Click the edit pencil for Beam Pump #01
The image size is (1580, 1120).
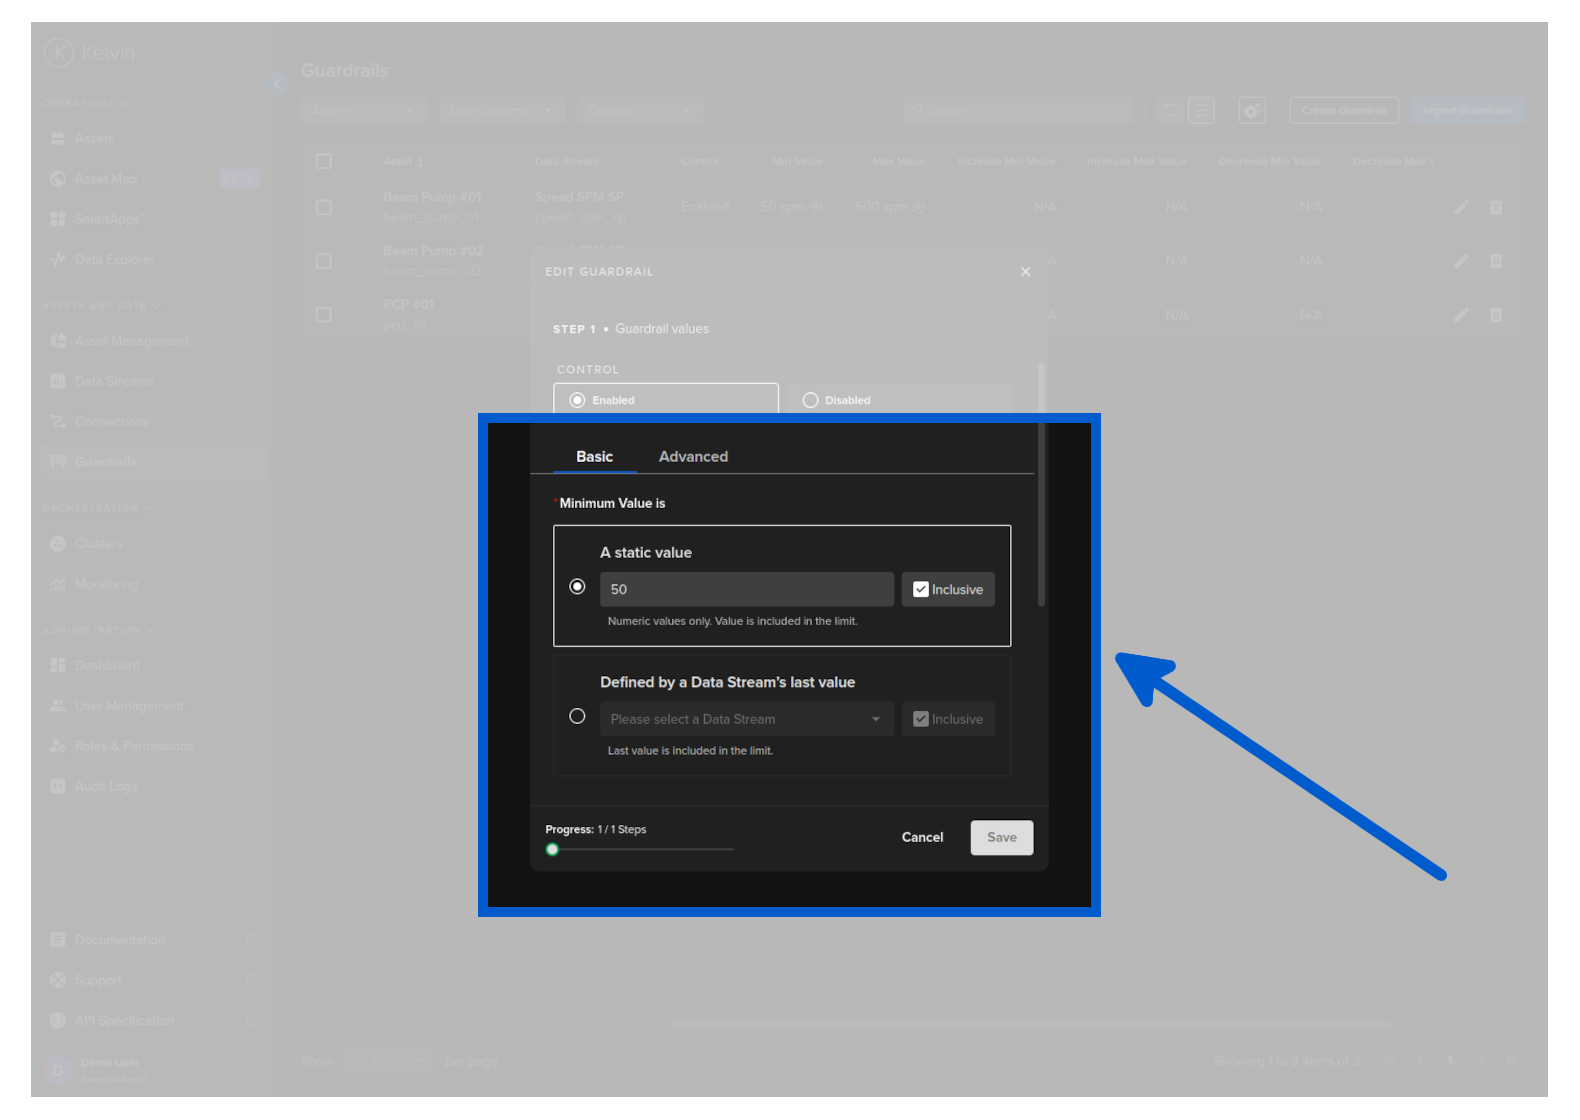point(1461,207)
